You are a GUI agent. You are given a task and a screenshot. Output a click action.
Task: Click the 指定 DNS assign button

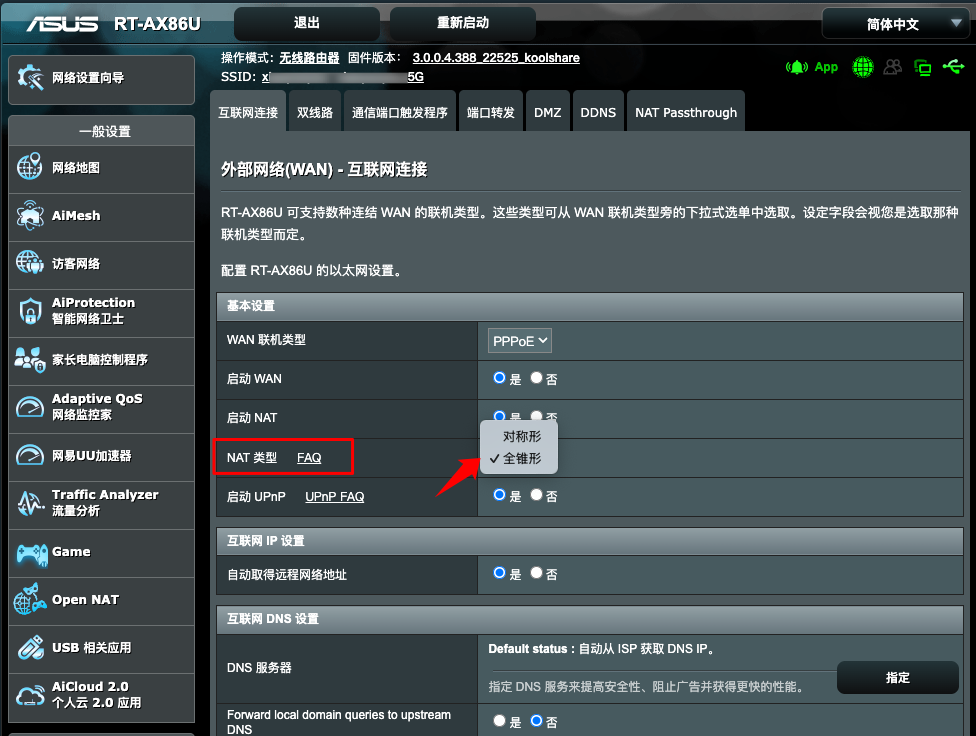point(898,677)
